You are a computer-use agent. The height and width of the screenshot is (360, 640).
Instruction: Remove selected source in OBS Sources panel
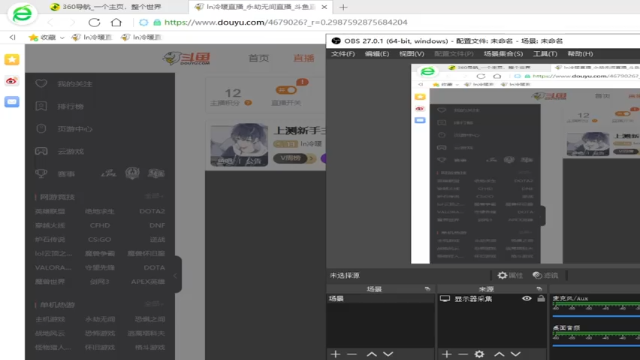point(463,354)
